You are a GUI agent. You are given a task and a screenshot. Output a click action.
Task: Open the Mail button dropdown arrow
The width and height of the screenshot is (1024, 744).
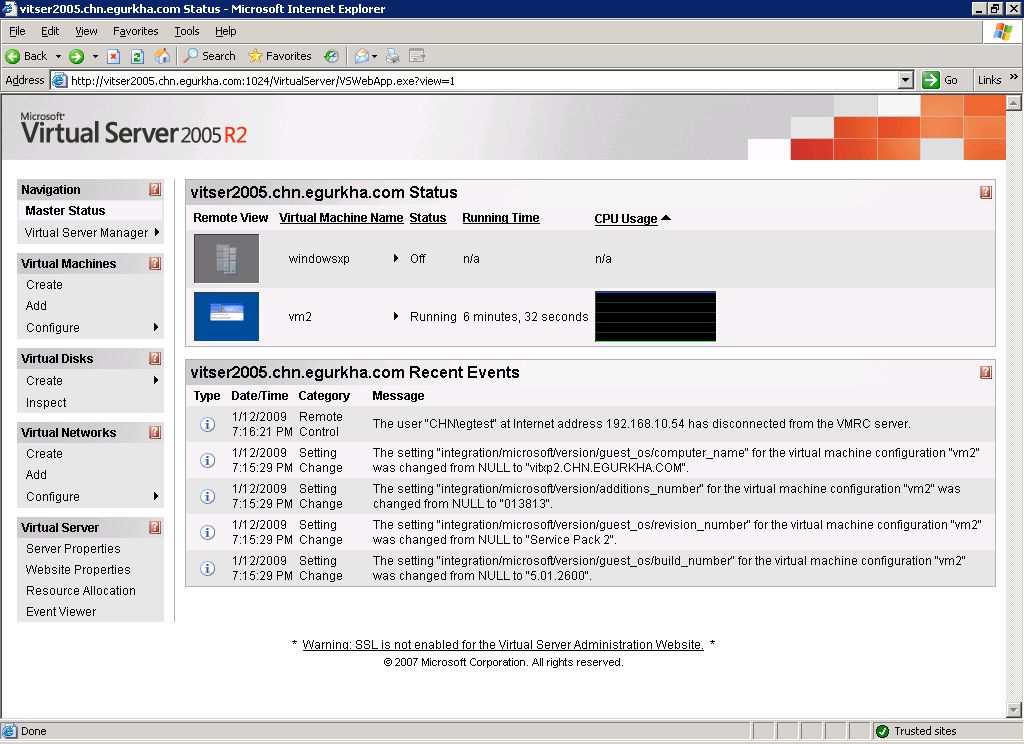[374, 56]
